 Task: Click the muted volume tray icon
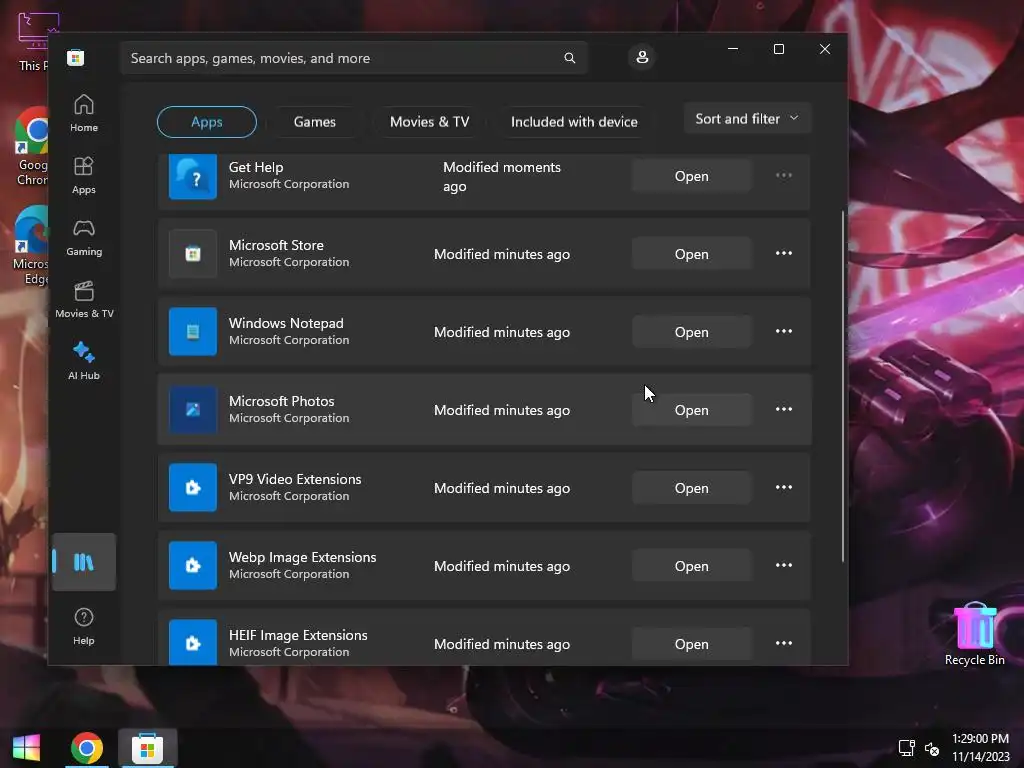click(x=932, y=748)
